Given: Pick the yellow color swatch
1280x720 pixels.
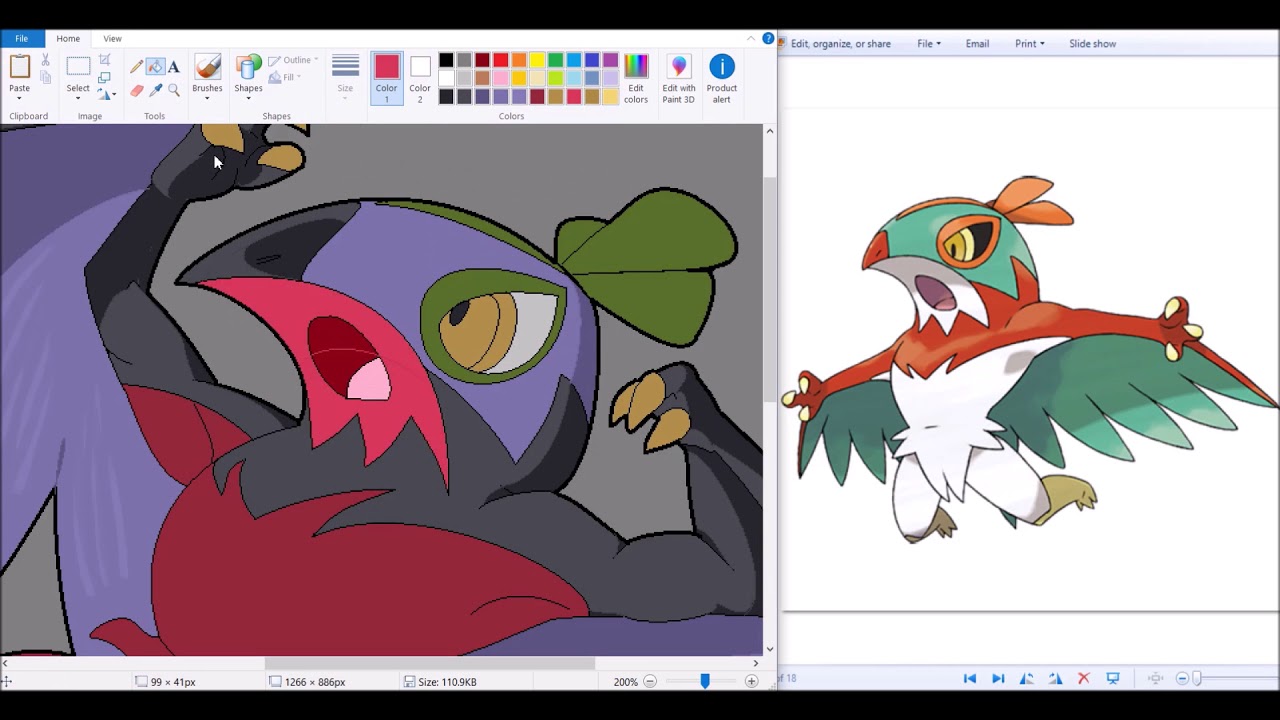Looking at the screenshot, I should [x=537, y=60].
